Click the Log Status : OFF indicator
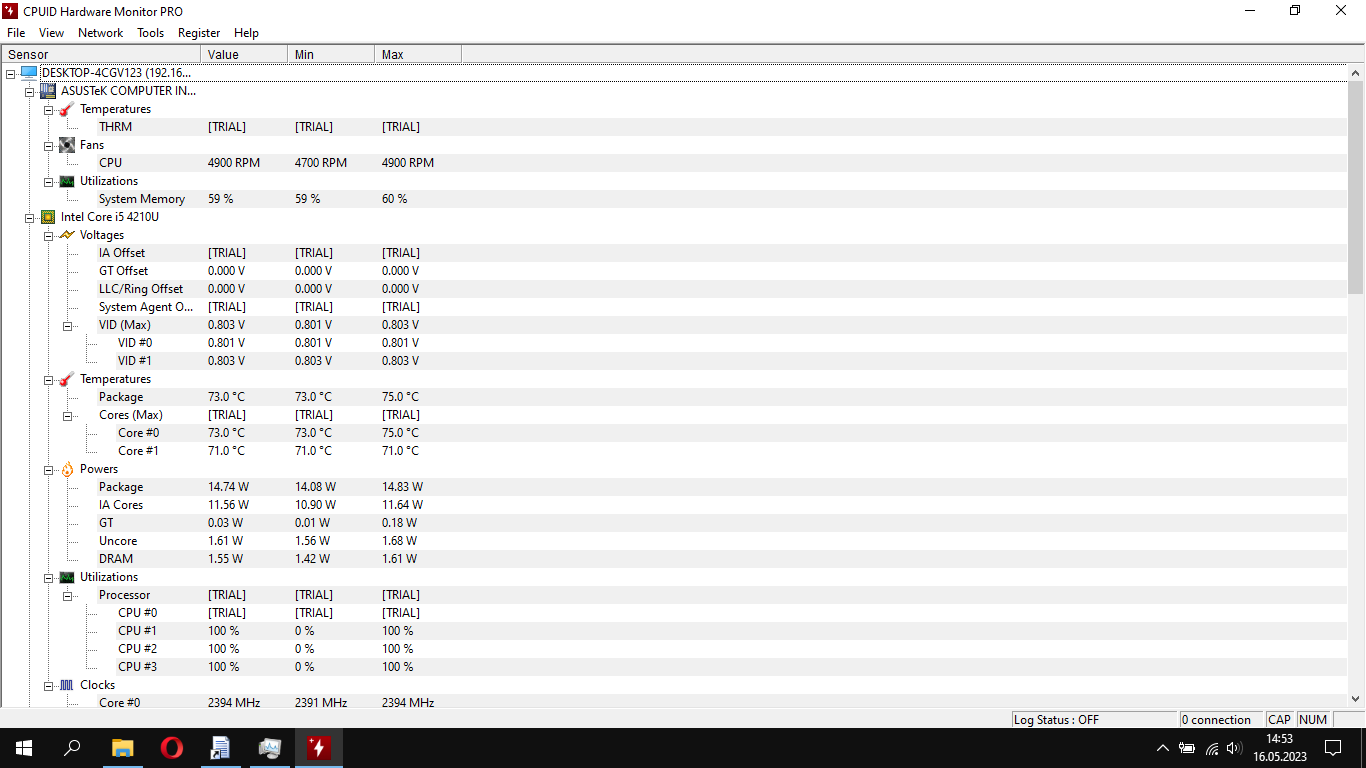 point(1094,719)
